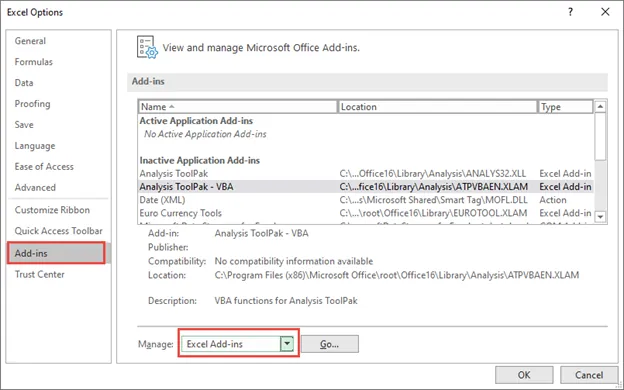Click the VBA functions description text
624x390 pixels.
pyautogui.click(x=286, y=300)
